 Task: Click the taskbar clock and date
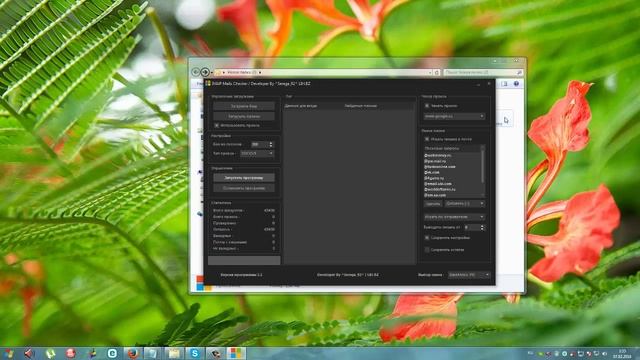(622, 353)
